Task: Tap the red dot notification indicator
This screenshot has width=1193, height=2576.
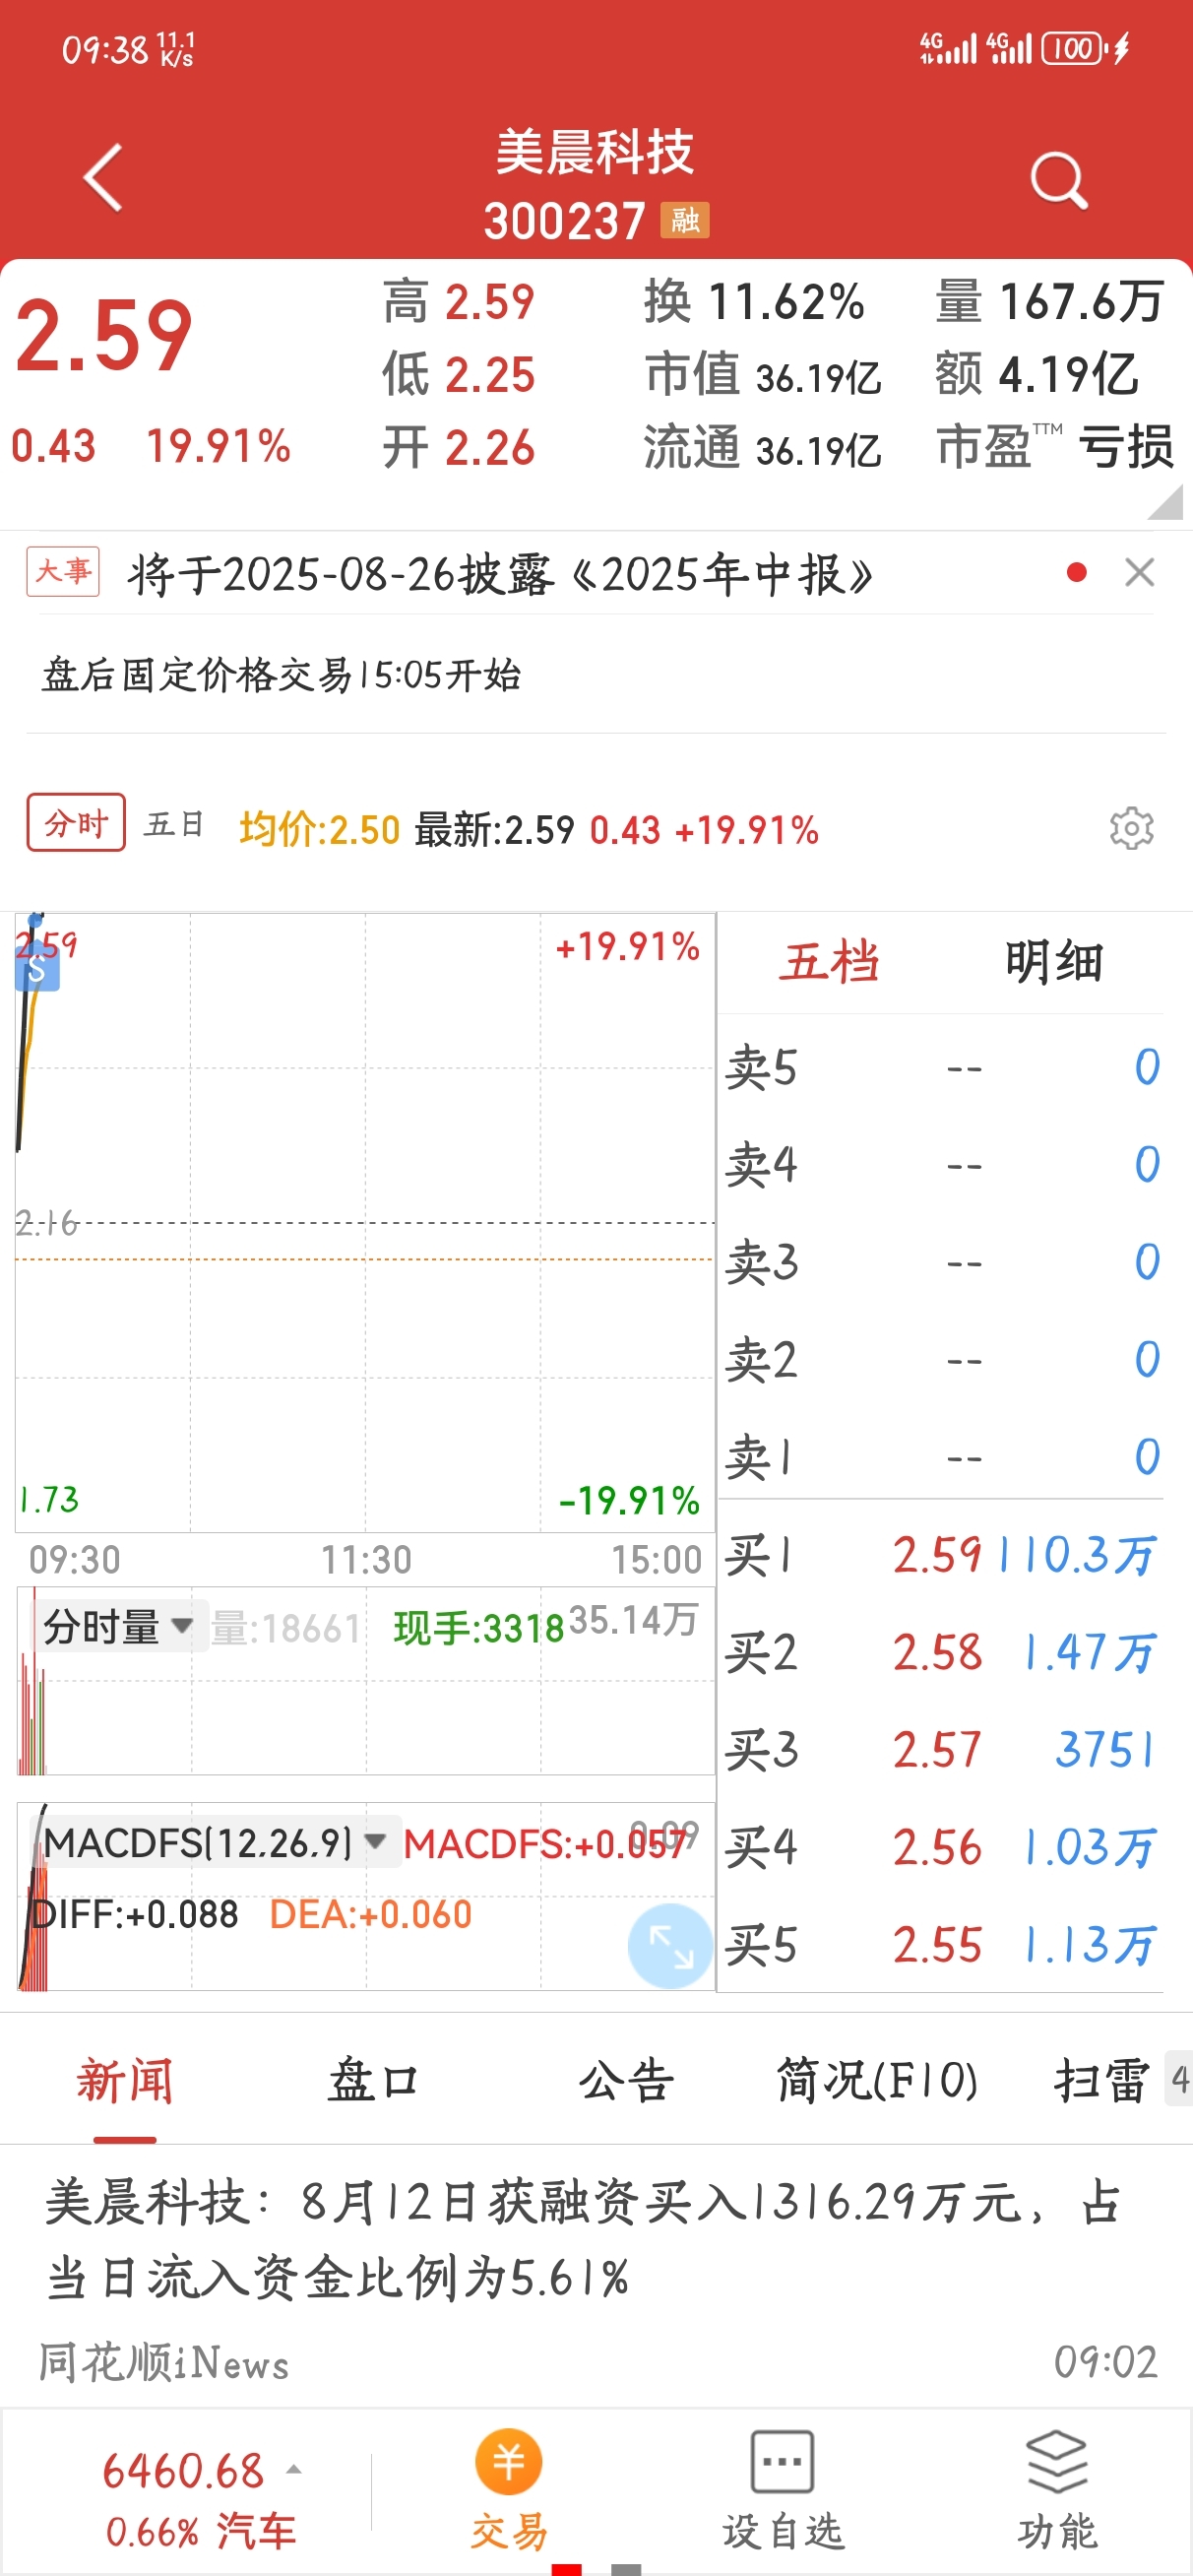Action: click(1077, 572)
